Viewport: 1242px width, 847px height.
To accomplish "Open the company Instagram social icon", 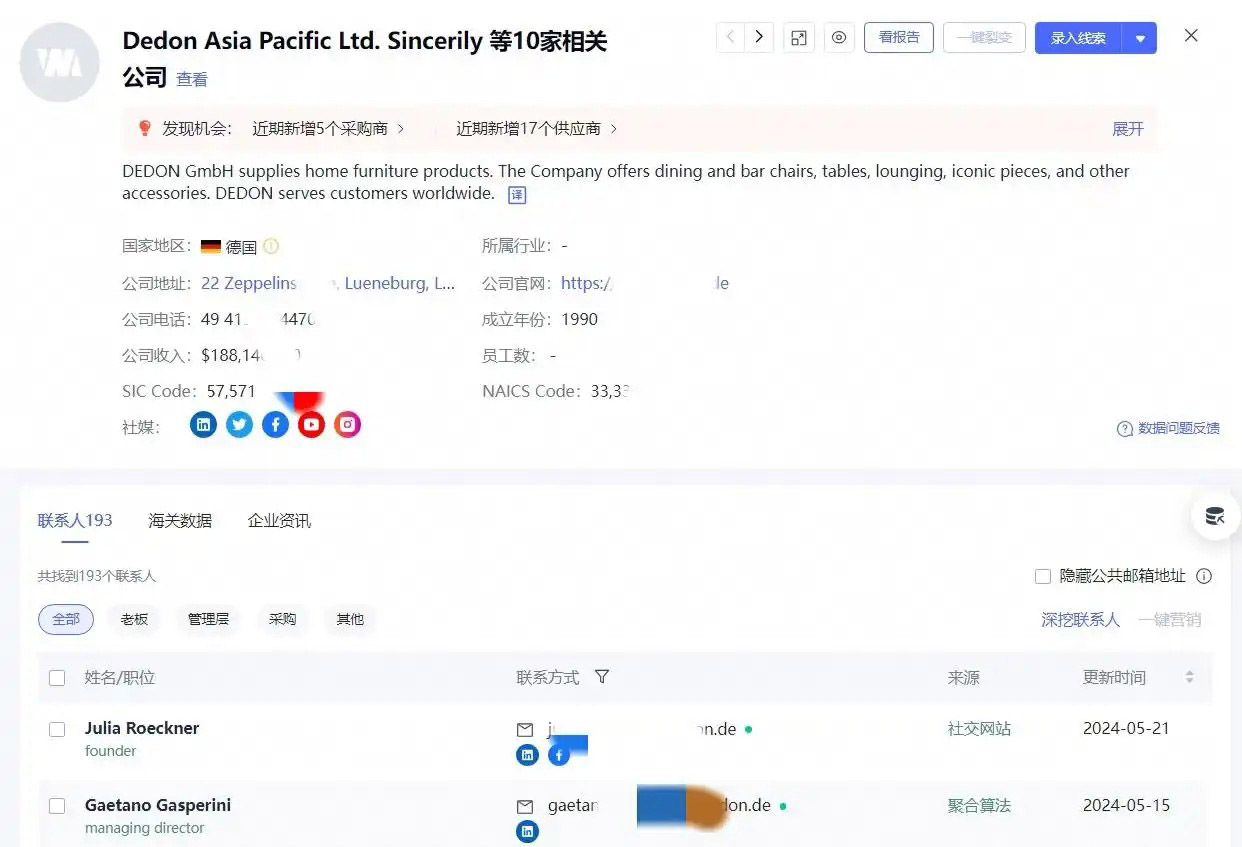I will pos(347,425).
